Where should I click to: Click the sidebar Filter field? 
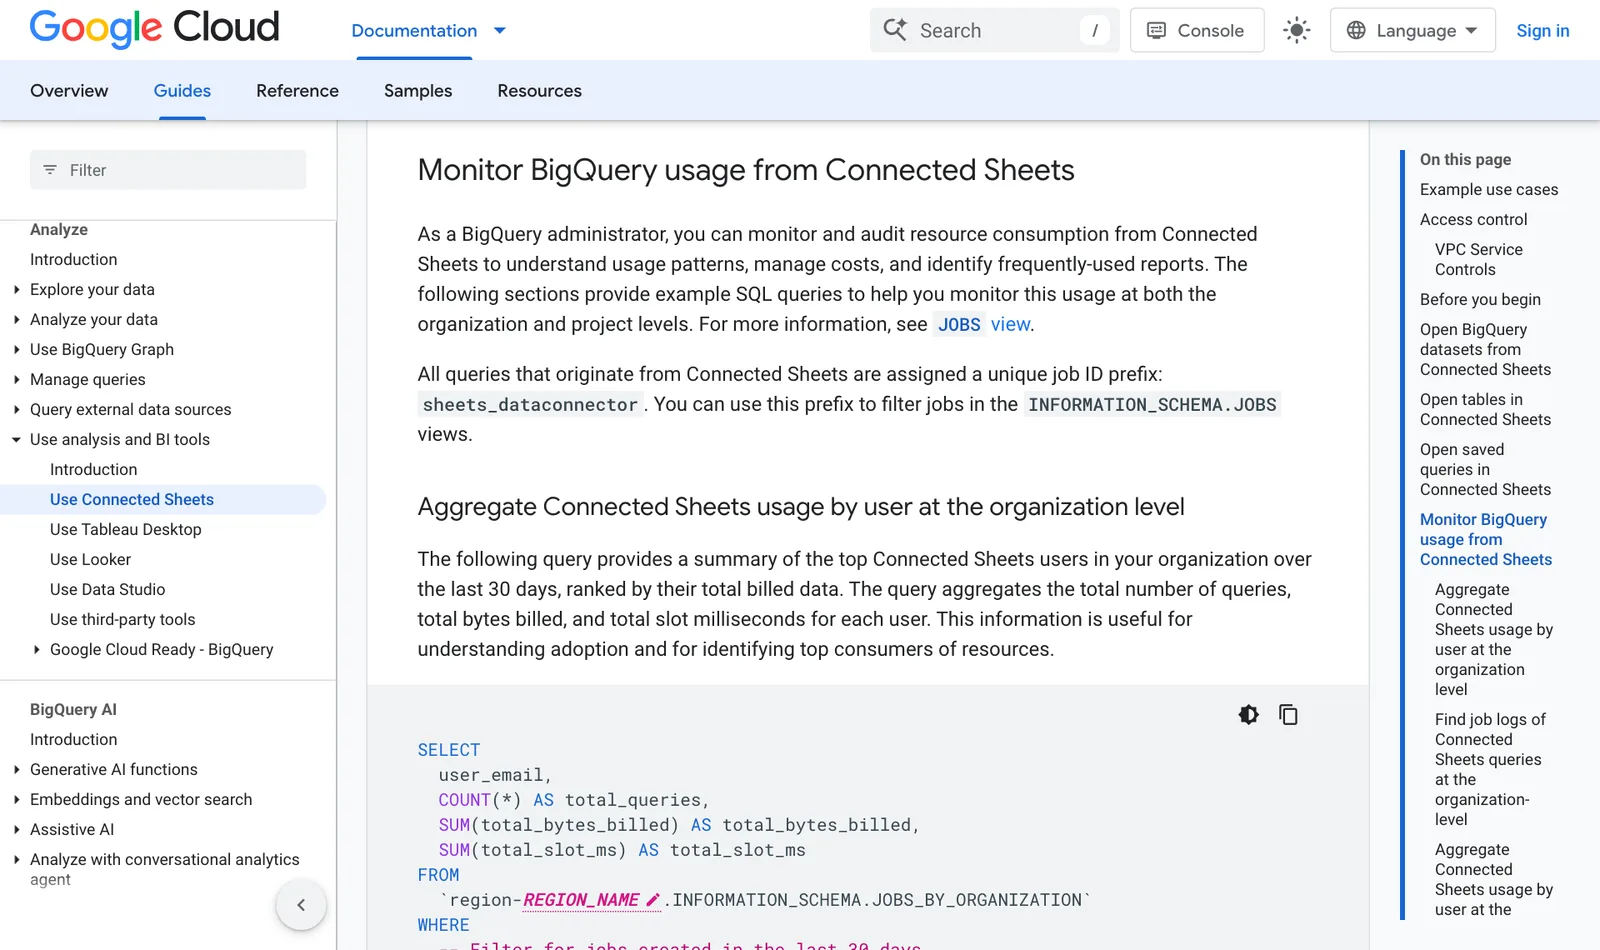coord(168,170)
